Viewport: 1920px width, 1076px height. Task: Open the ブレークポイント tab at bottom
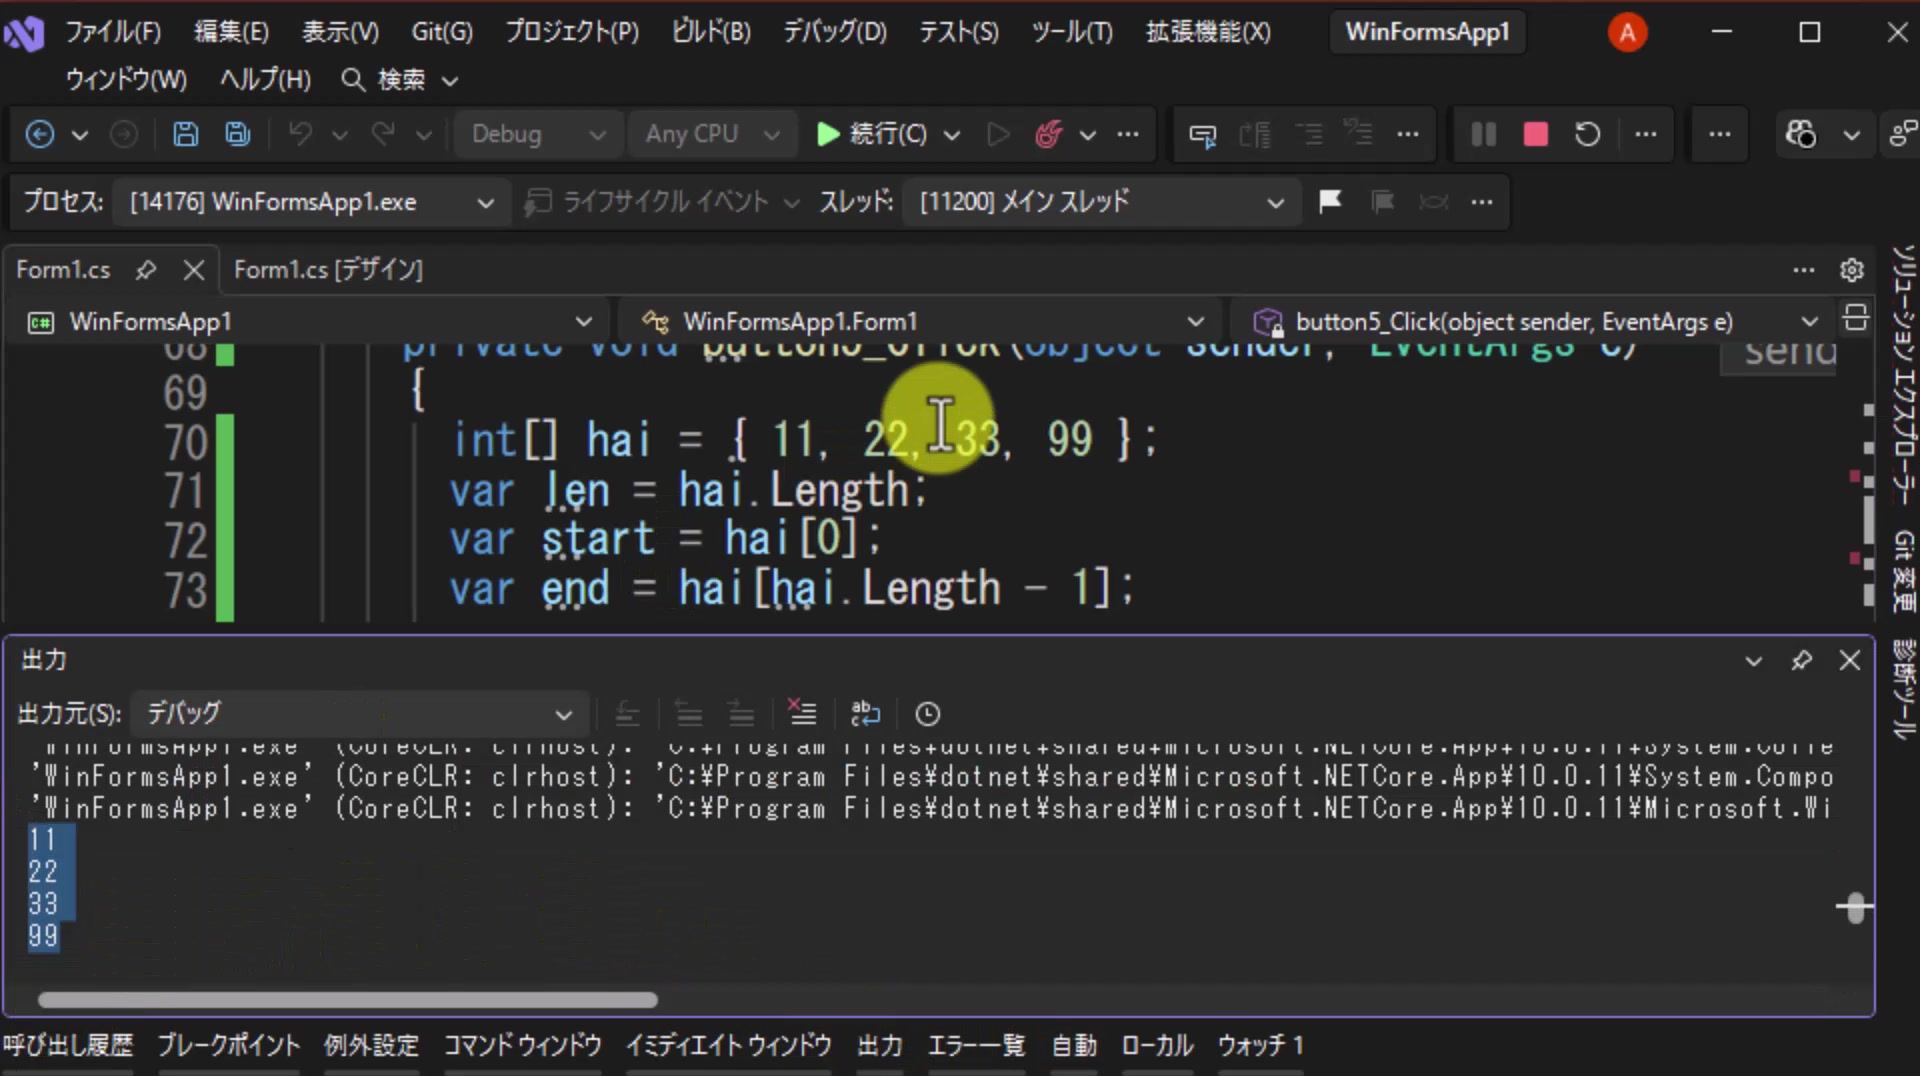coord(228,1045)
